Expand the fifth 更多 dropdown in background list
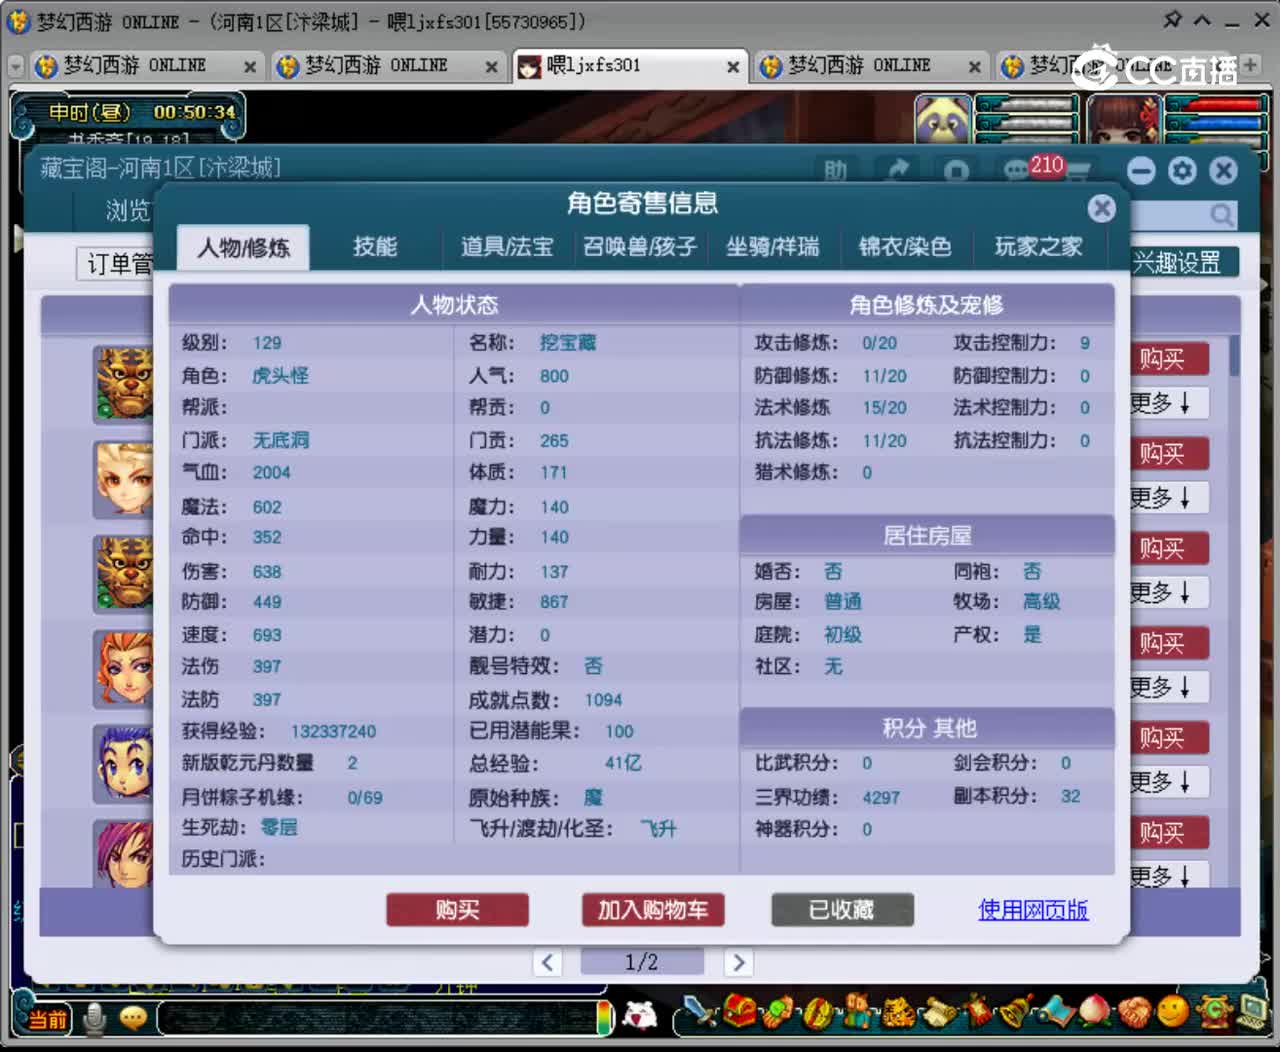1280x1052 pixels. coord(1168,782)
